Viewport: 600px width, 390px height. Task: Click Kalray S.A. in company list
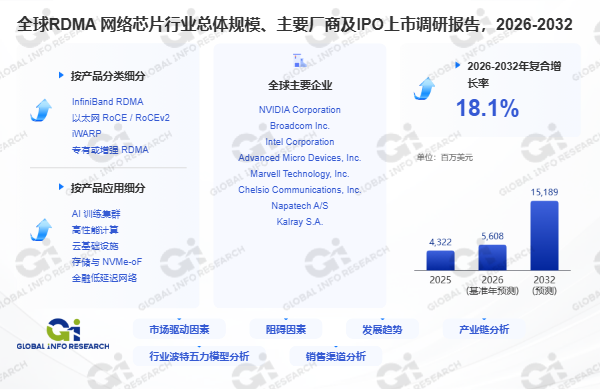(300, 222)
